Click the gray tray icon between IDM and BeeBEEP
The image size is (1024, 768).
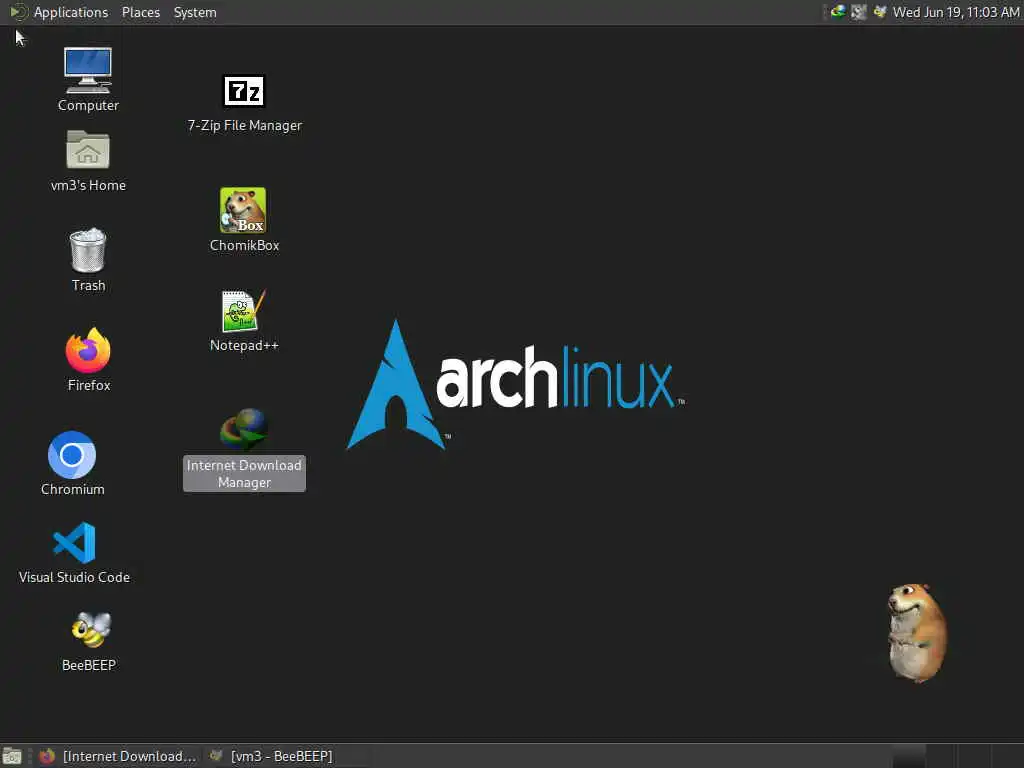[x=859, y=12]
